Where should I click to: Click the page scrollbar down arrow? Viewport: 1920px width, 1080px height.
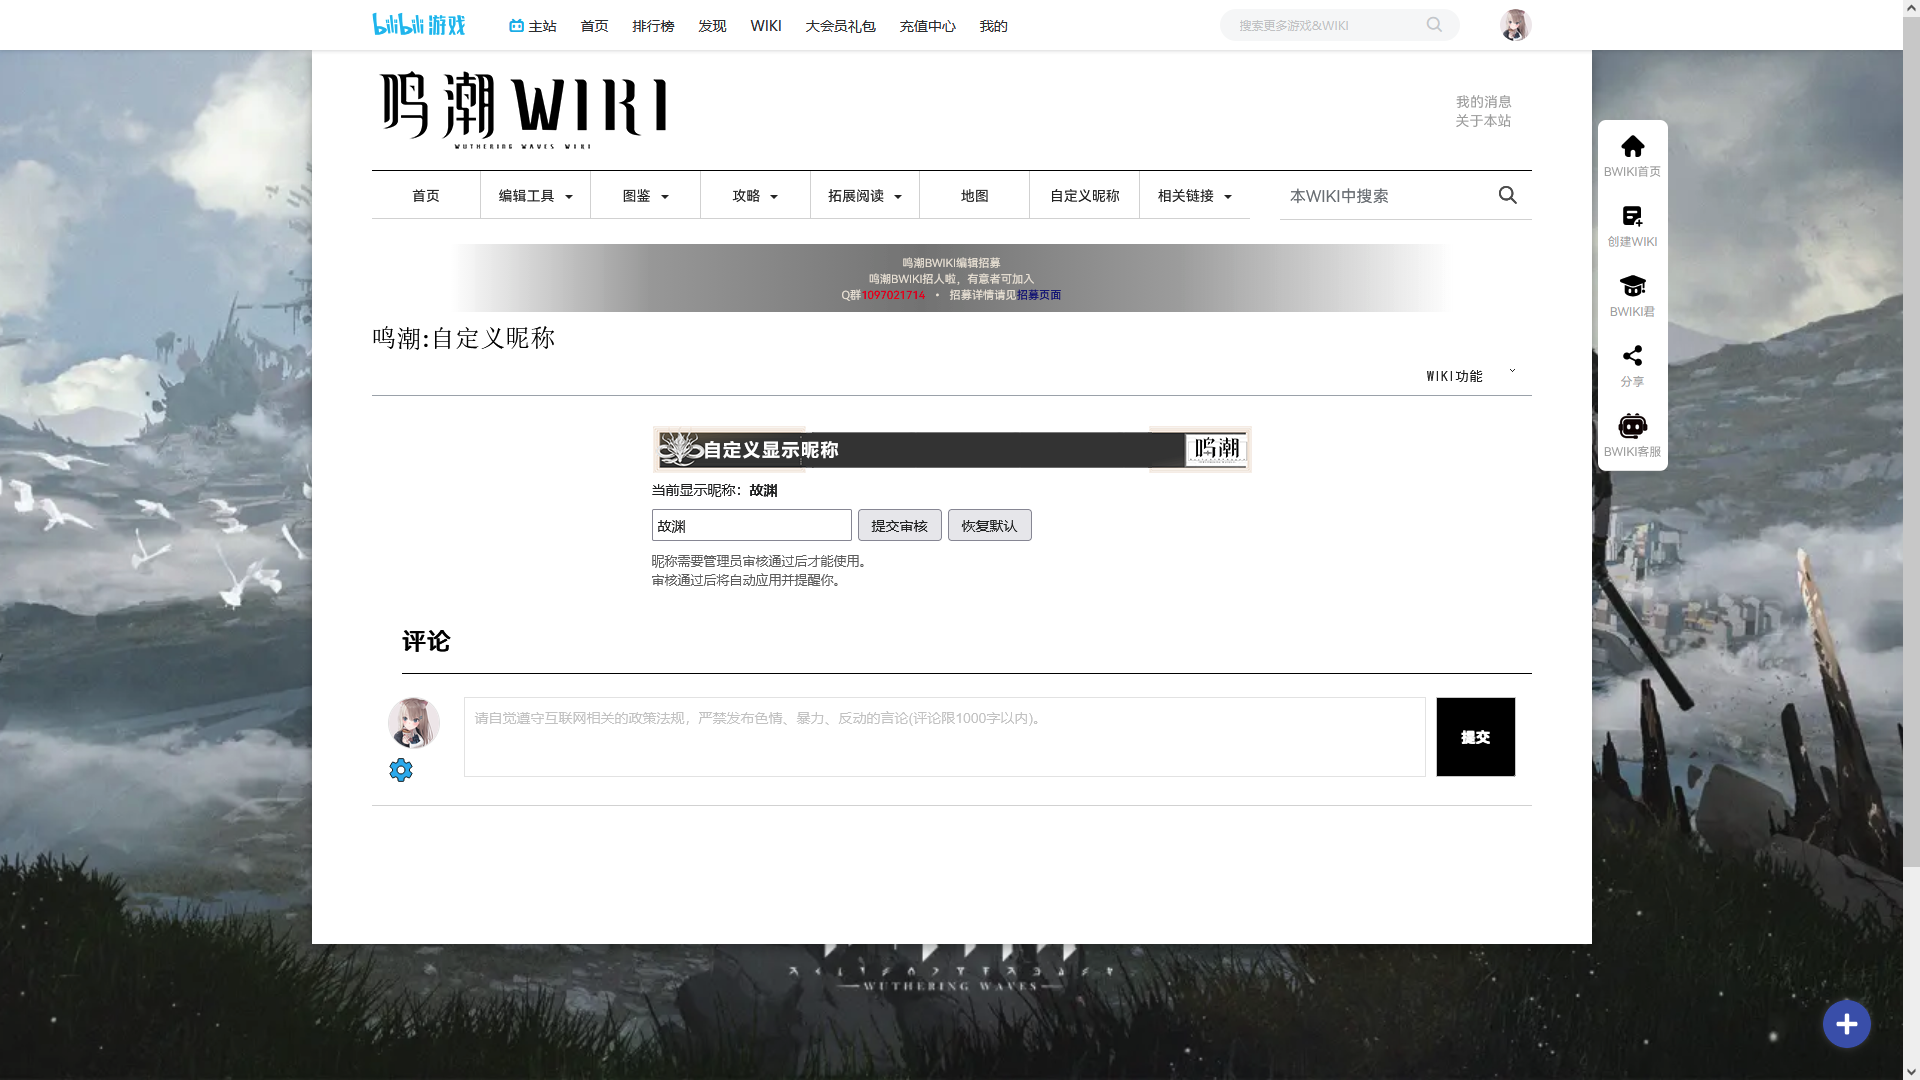click(1911, 1071)
